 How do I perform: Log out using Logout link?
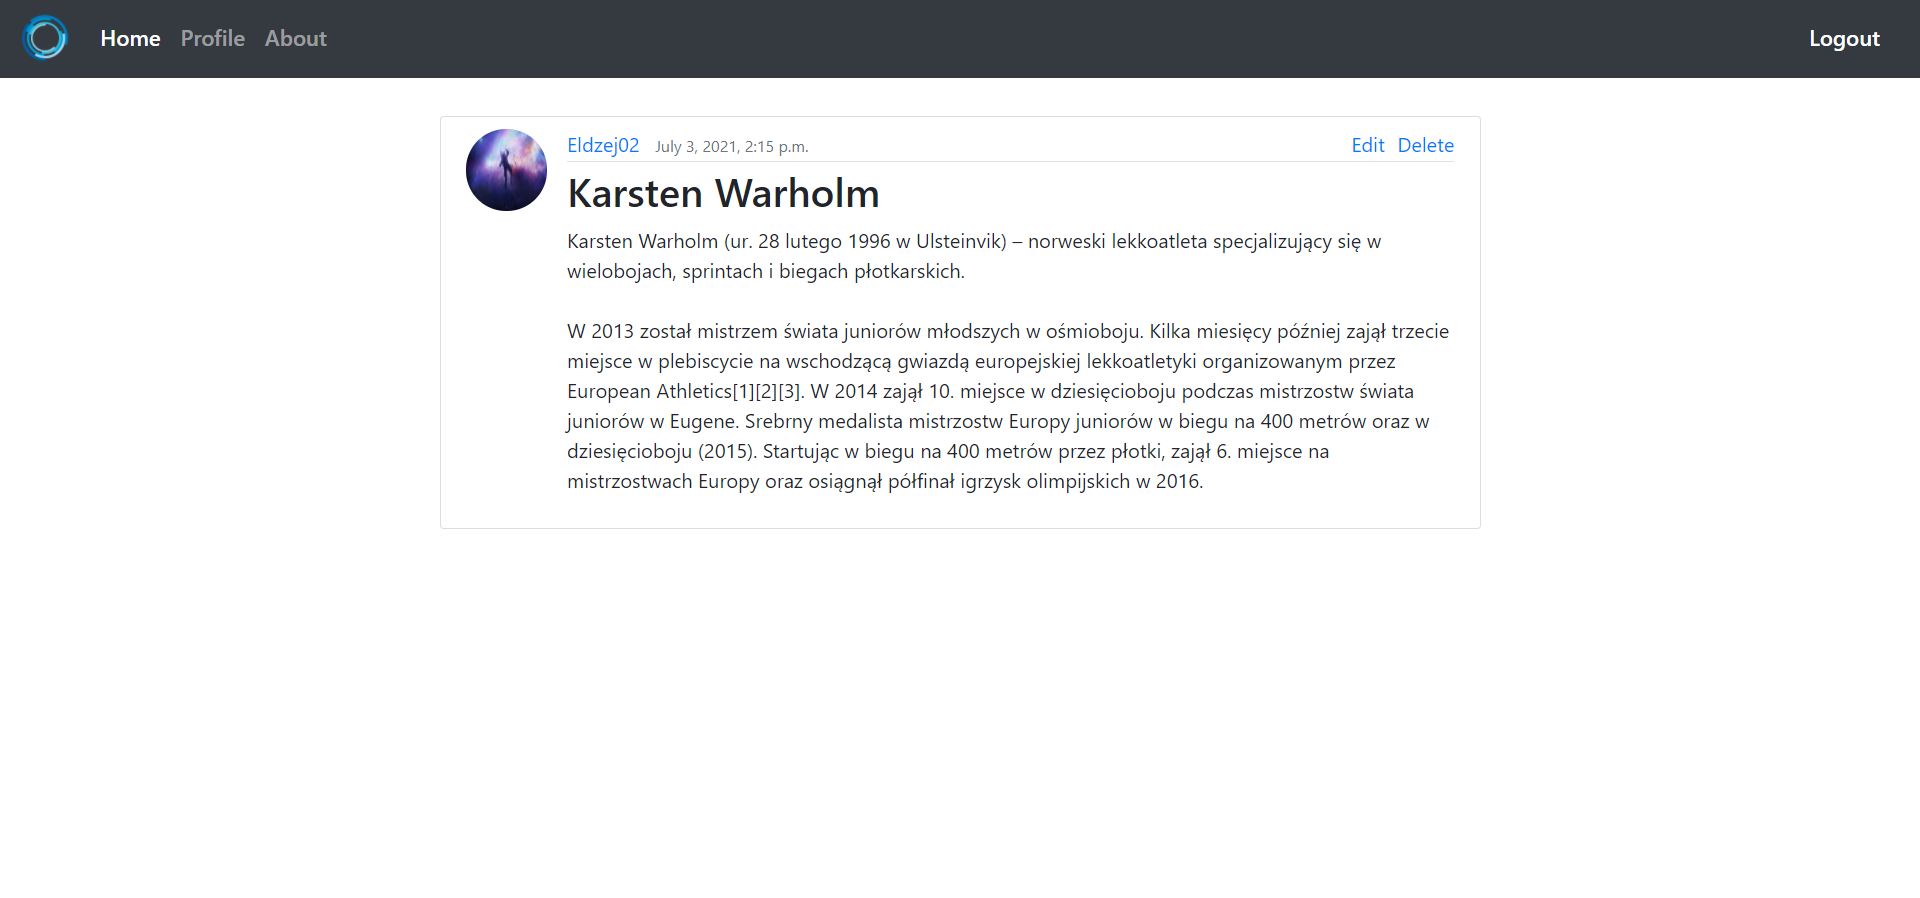coord(1844,38)
